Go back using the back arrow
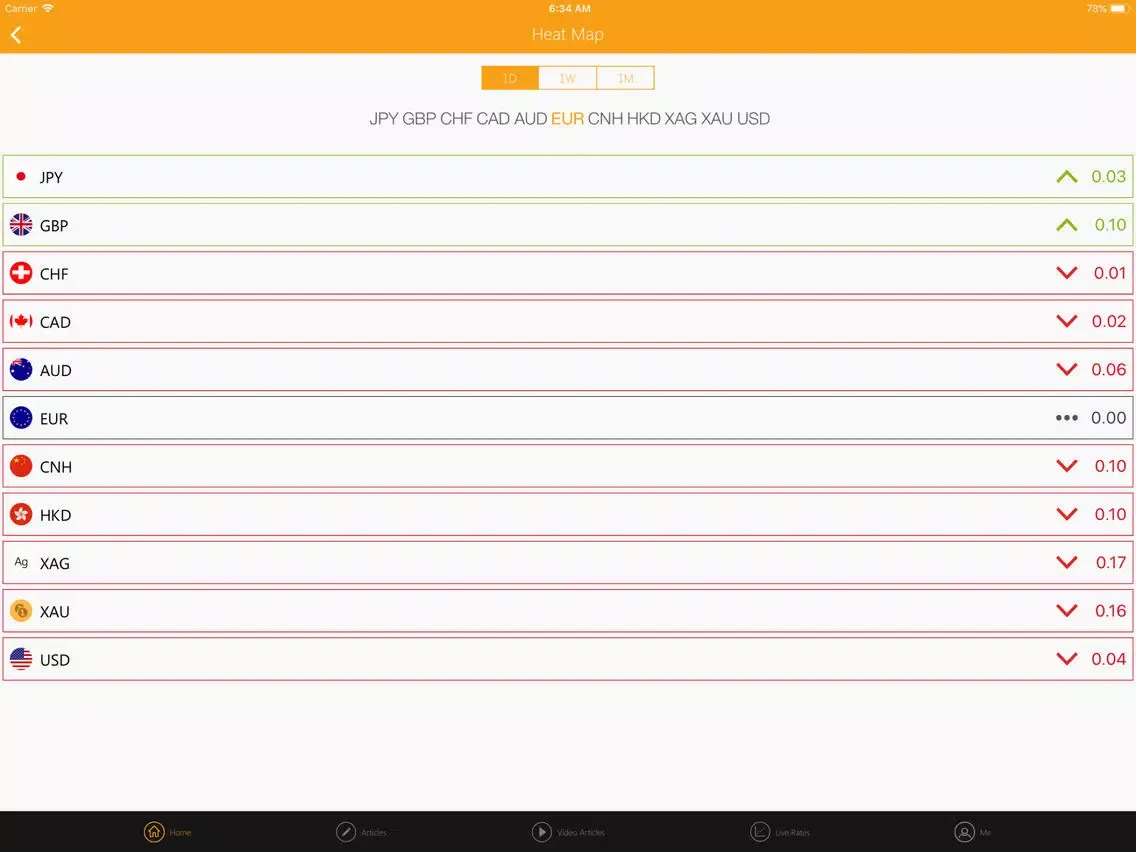 coord(16,35)
